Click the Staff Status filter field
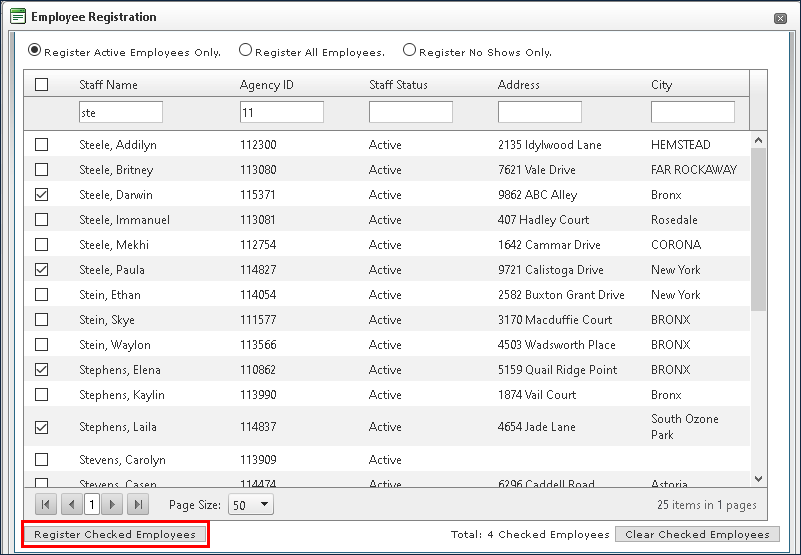Image resolution: width=801 pixels, height=555 pixels. pyautogui.click(x=410, y=113)
